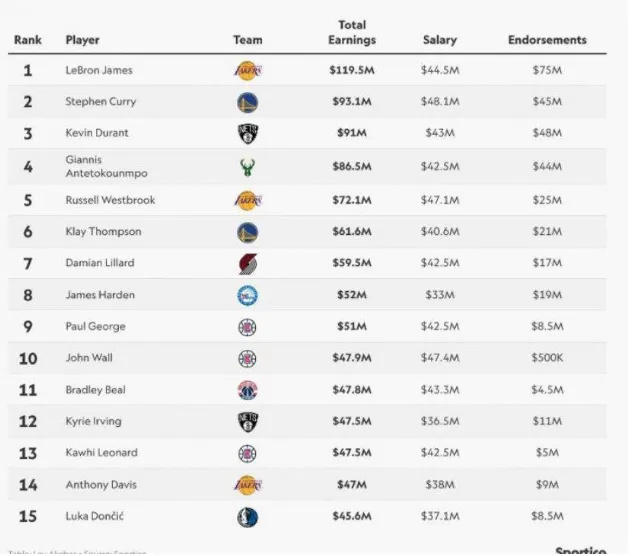This screenshot has height=556, width=639.
Task: Click the Bucks logo in Giannis Antetokounmpo row
Action: (247, 167)
